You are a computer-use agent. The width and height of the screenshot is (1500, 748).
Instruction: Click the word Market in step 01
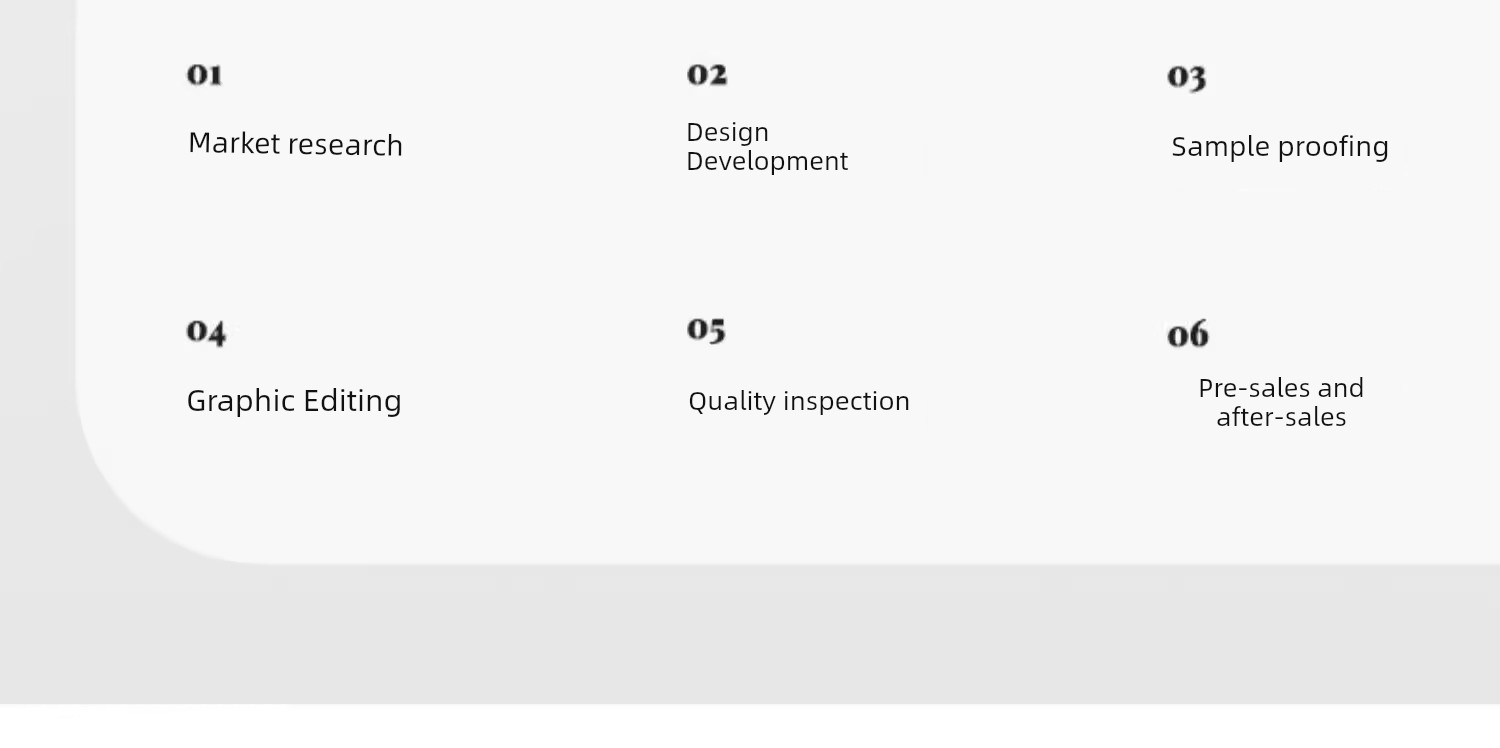tap(234, 143)
